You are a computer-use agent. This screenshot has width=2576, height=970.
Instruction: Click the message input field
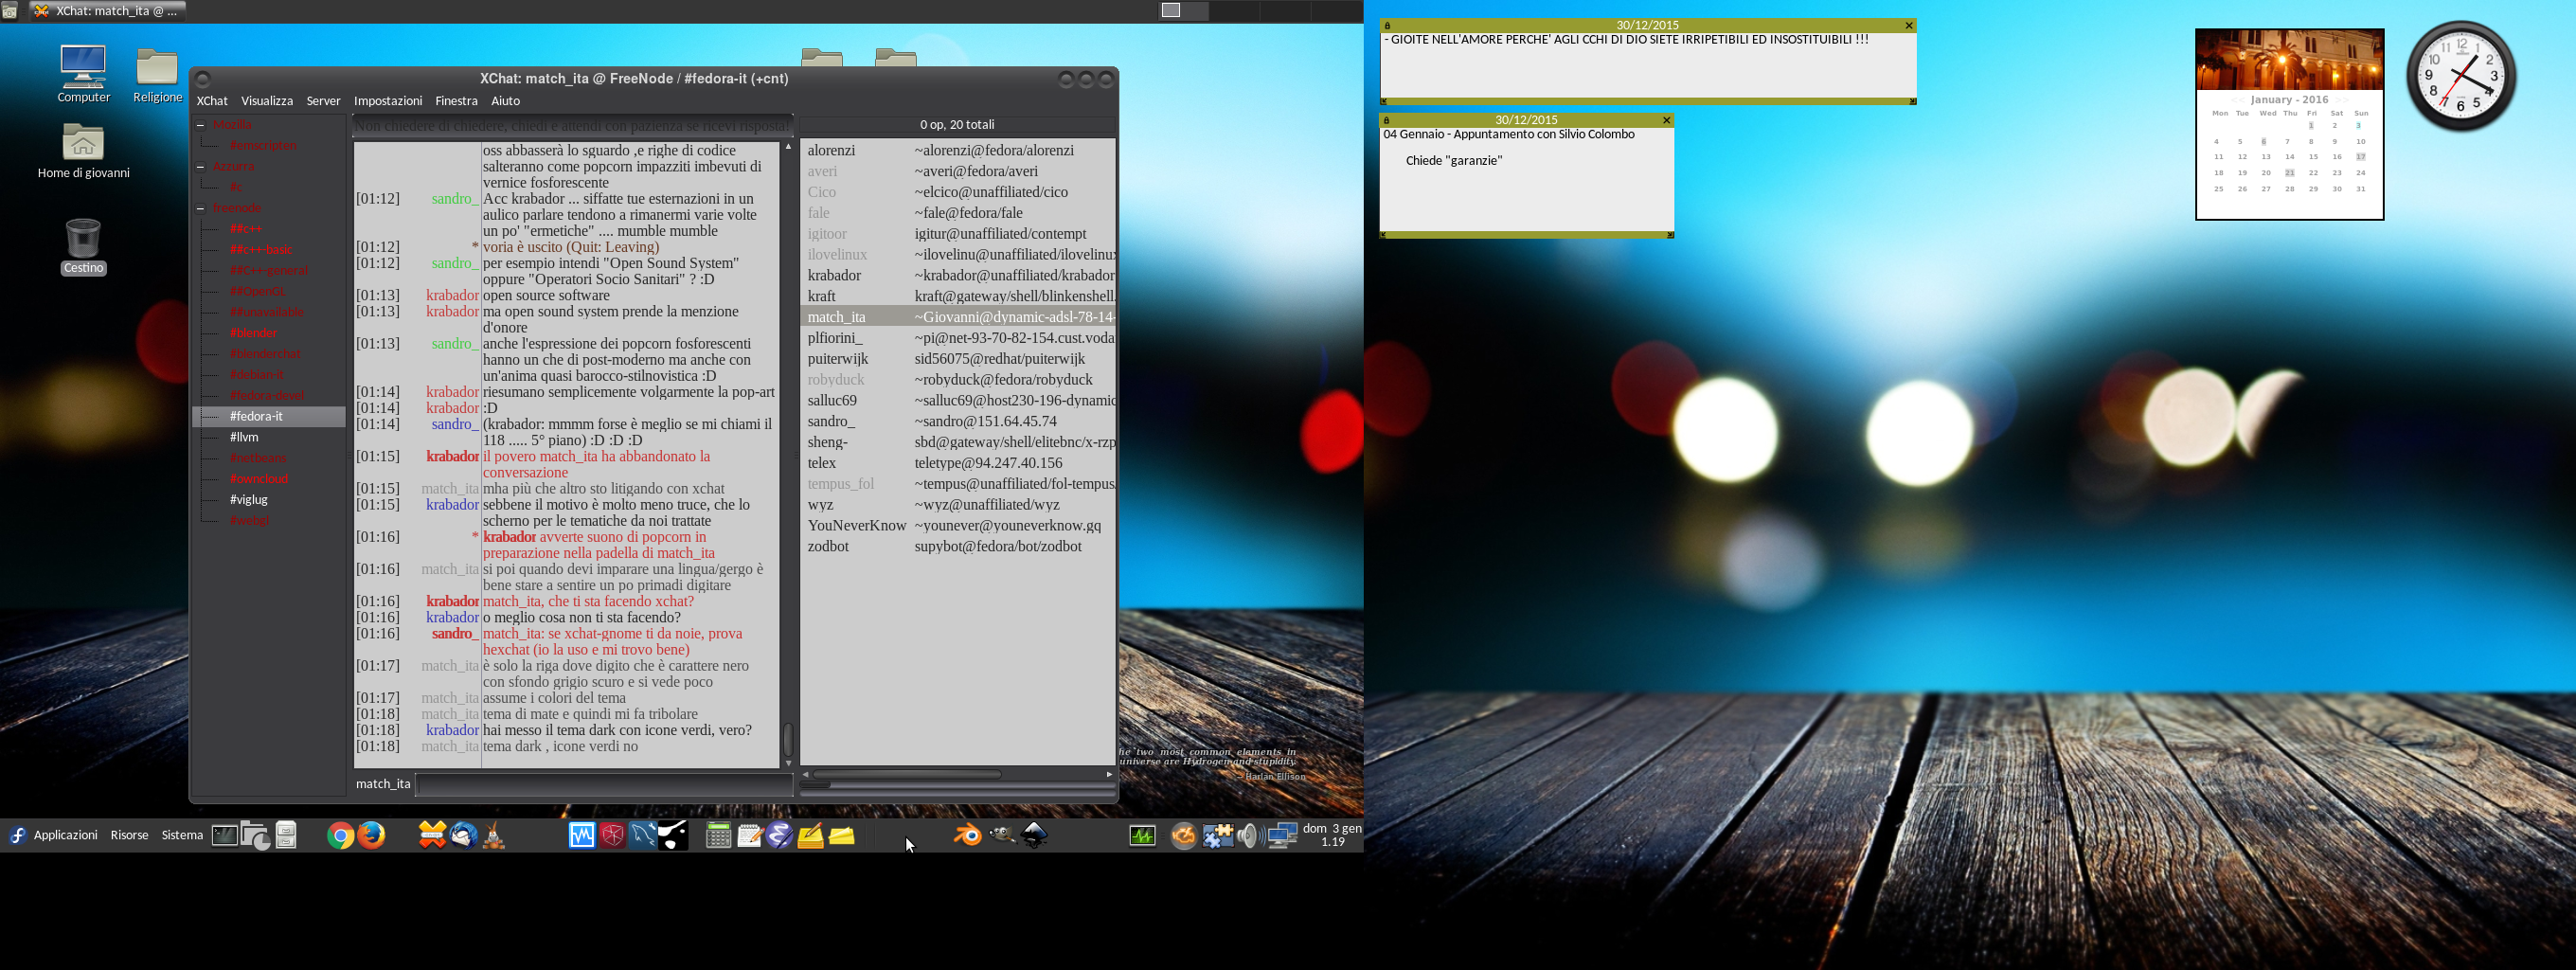604,785
